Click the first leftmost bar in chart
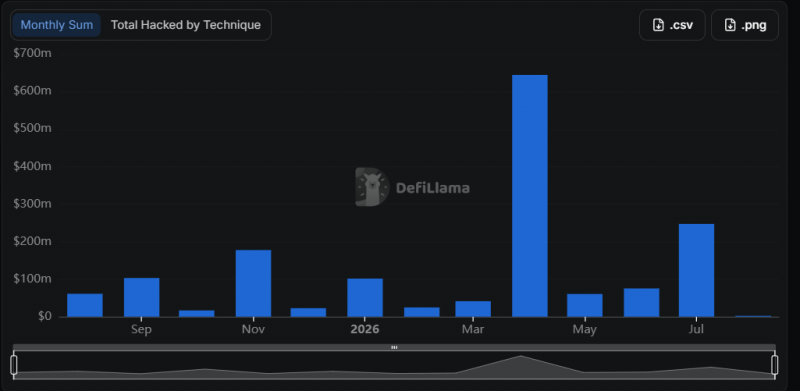The width and height of the screenshot is (800, 391). 85,305
